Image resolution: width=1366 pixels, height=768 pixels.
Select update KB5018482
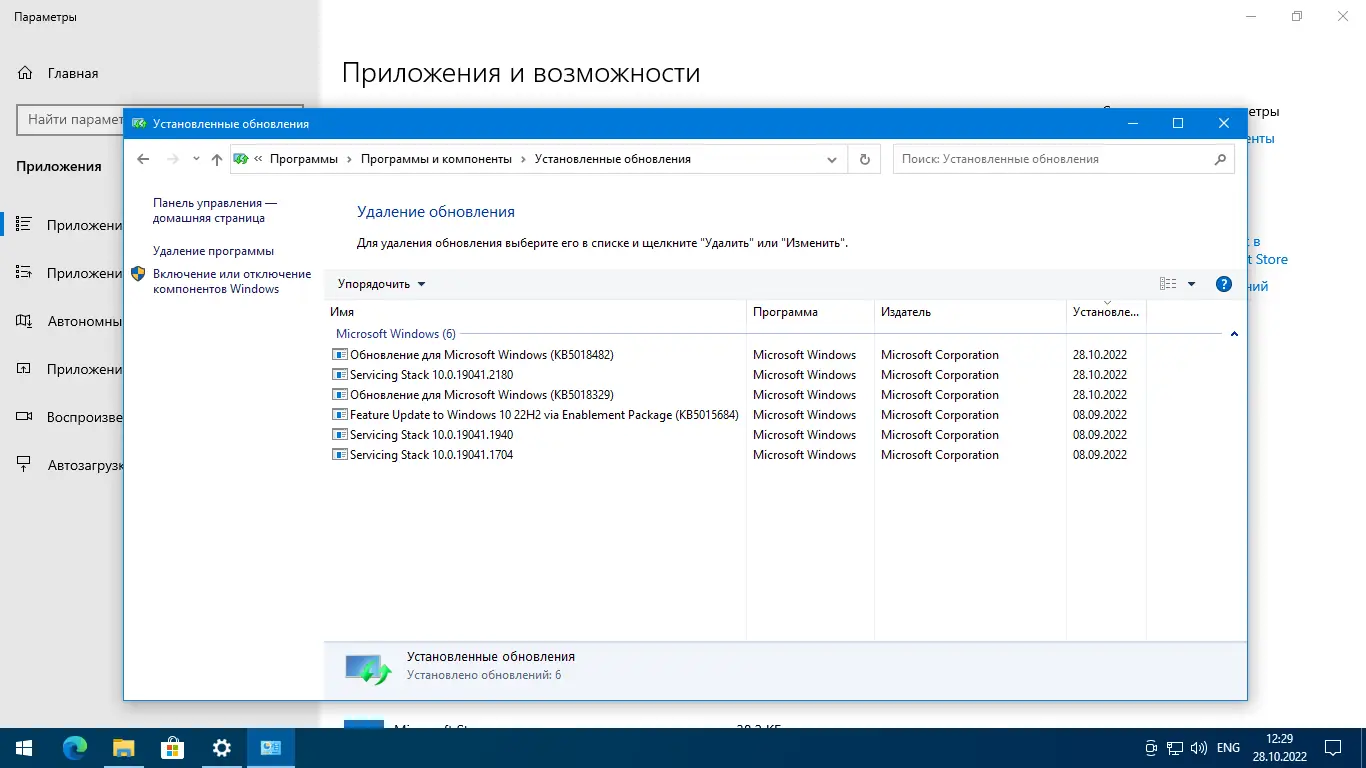click(736, 355)
